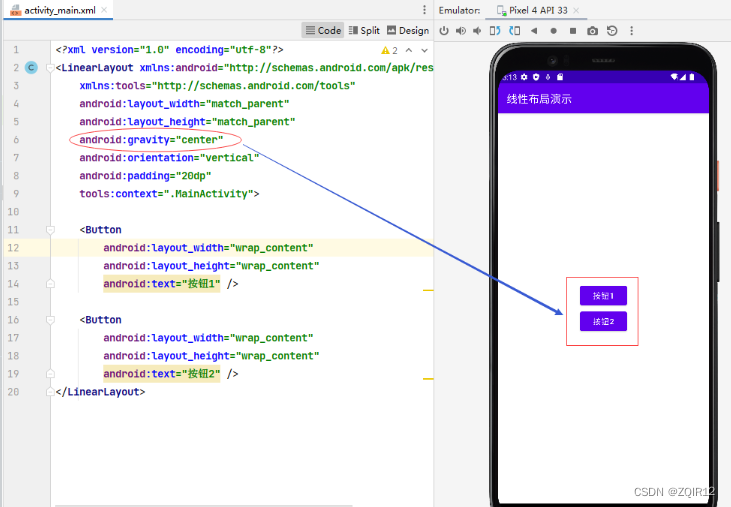Click the xml version declaration on line 1
Image resolution: width=731 pixels, height=507 pixels.
(x=169, y=50)
